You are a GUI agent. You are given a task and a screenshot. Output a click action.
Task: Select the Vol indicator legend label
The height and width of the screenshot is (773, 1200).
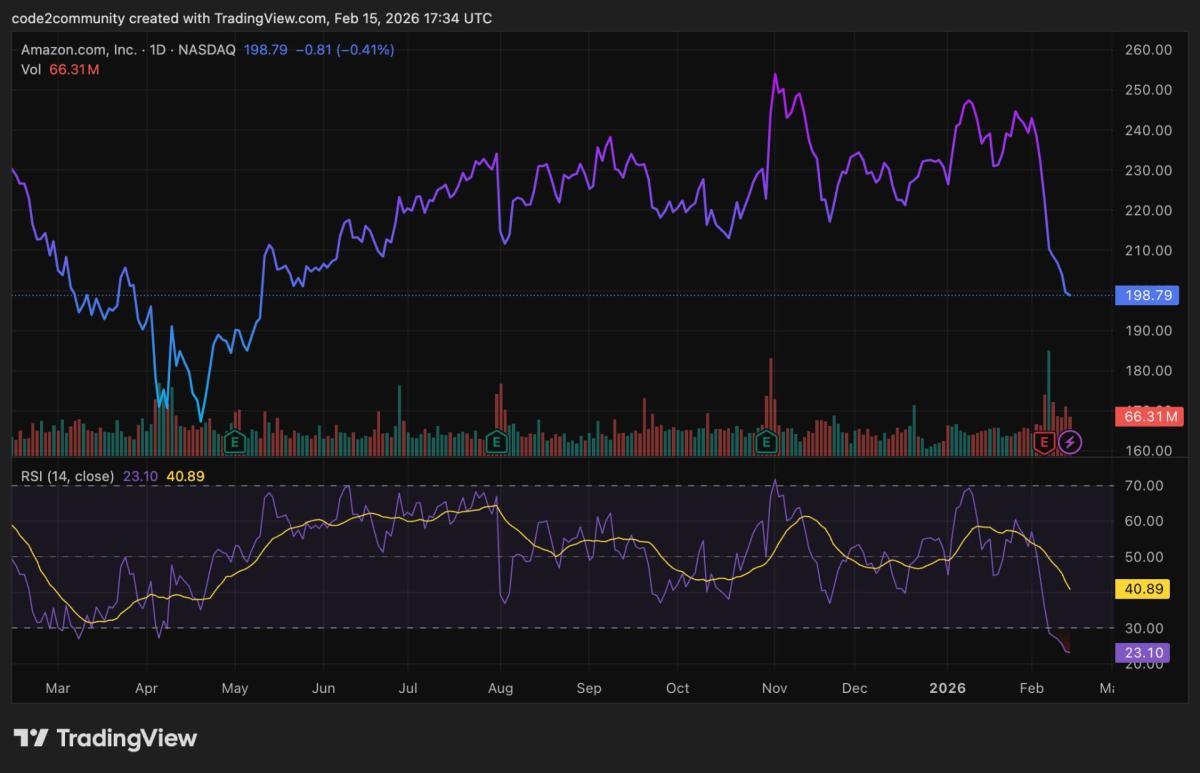click(x=31, y=69)
